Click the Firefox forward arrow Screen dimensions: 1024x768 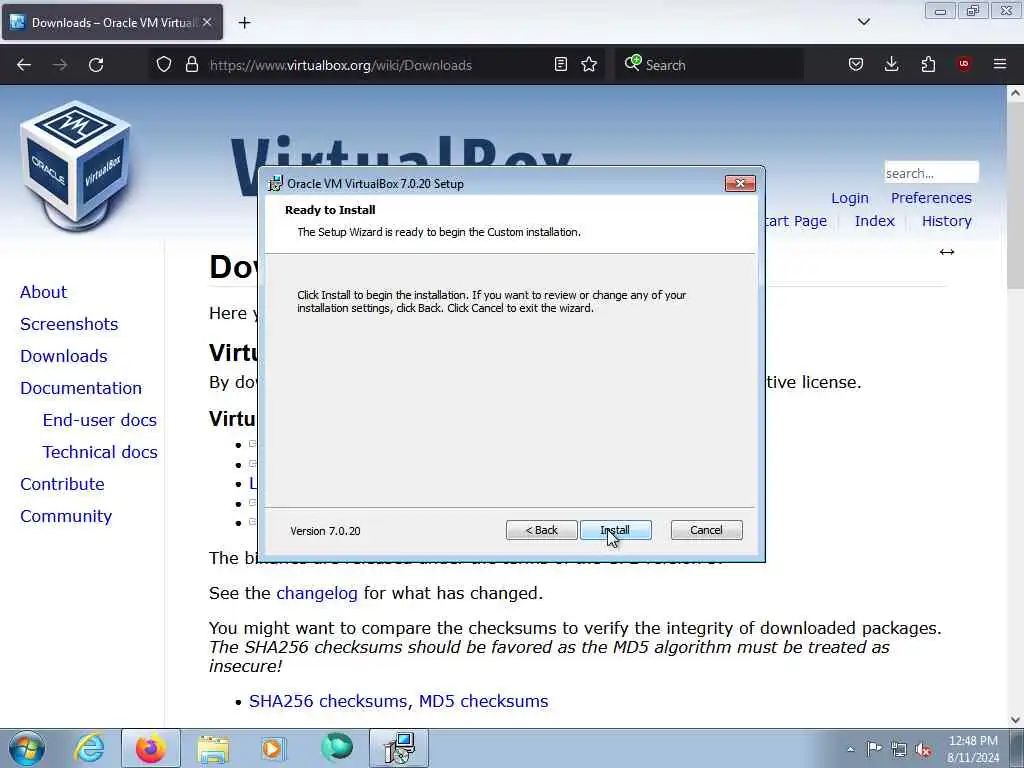tap(60, 65)
